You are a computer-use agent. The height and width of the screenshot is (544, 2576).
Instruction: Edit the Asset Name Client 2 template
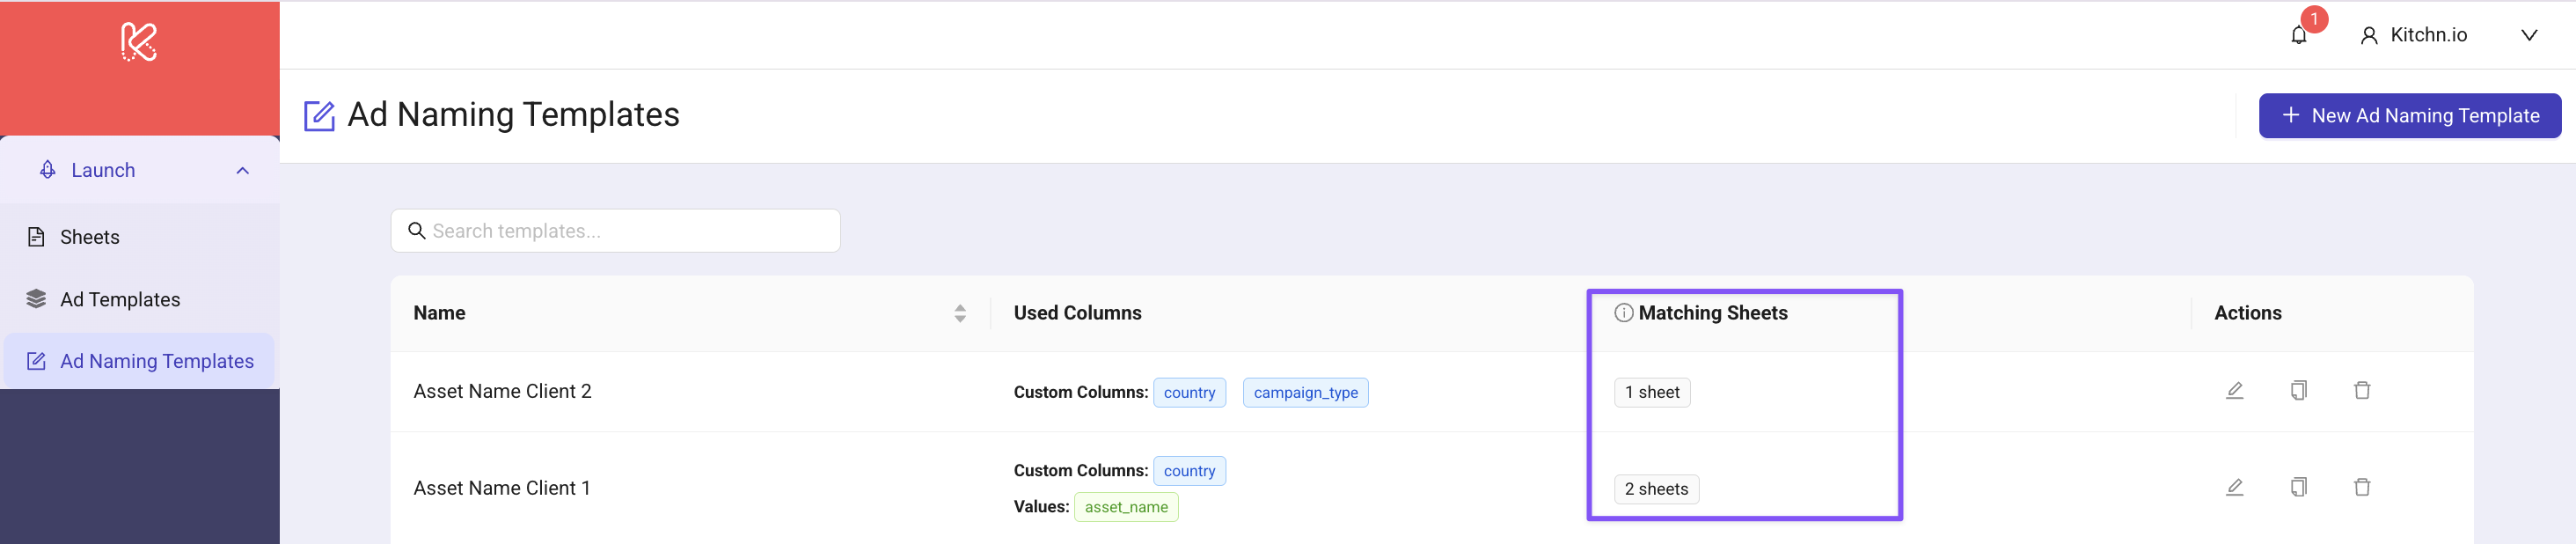(x=2234, y=390)
